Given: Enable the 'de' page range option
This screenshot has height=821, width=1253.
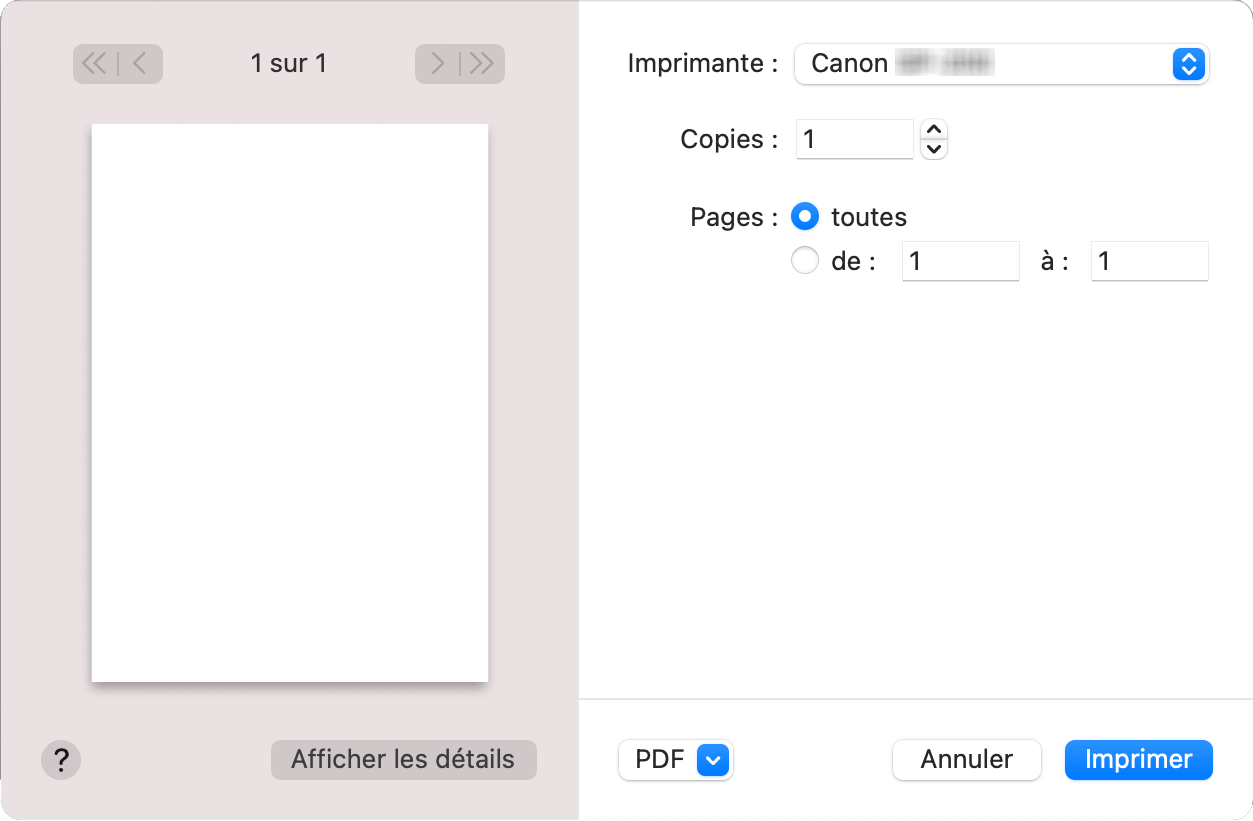Looking at the screenshot, I should click(x=805, y=260).
